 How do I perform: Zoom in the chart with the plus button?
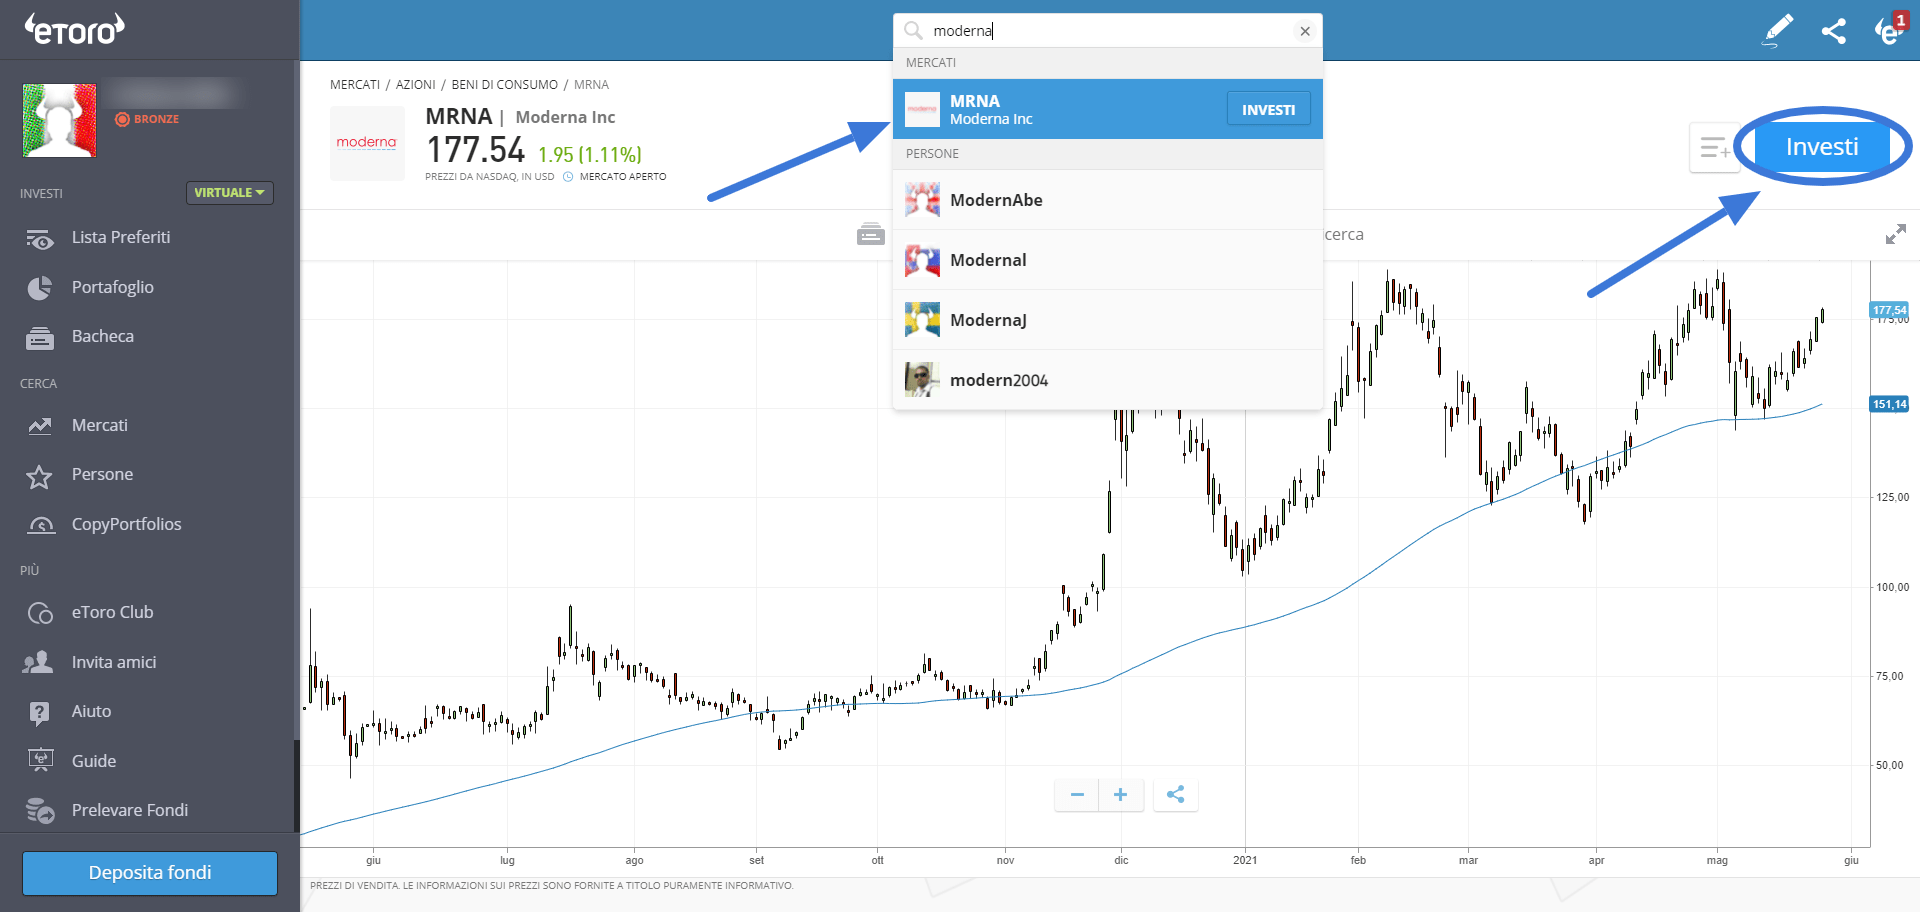click(x=1121, y=795)
